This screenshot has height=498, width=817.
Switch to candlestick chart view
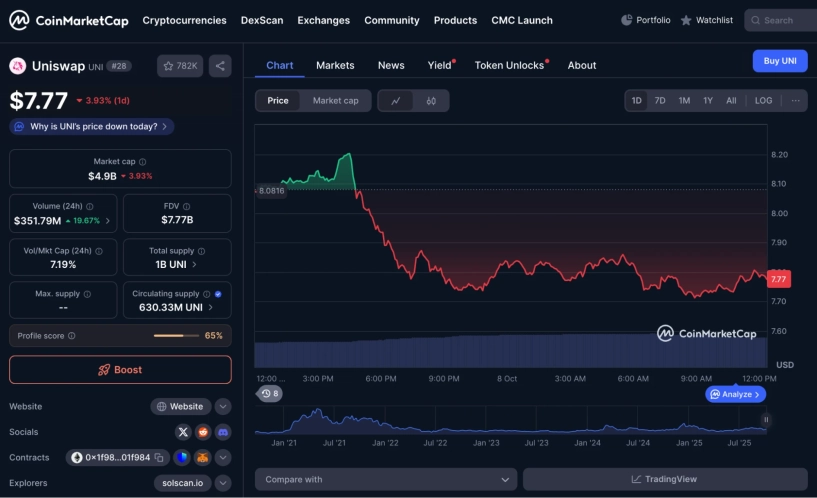click(x=431, y=101)
